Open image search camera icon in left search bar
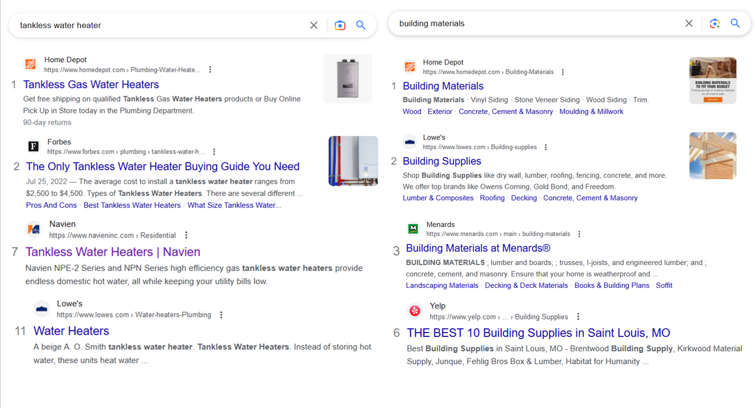The height and width of the screenshot is (408, 755). point(340,25)
